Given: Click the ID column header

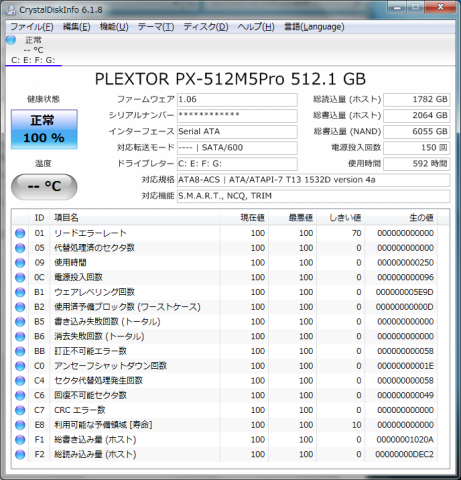Looking at the screenshot, I should (x=39, y=218).
